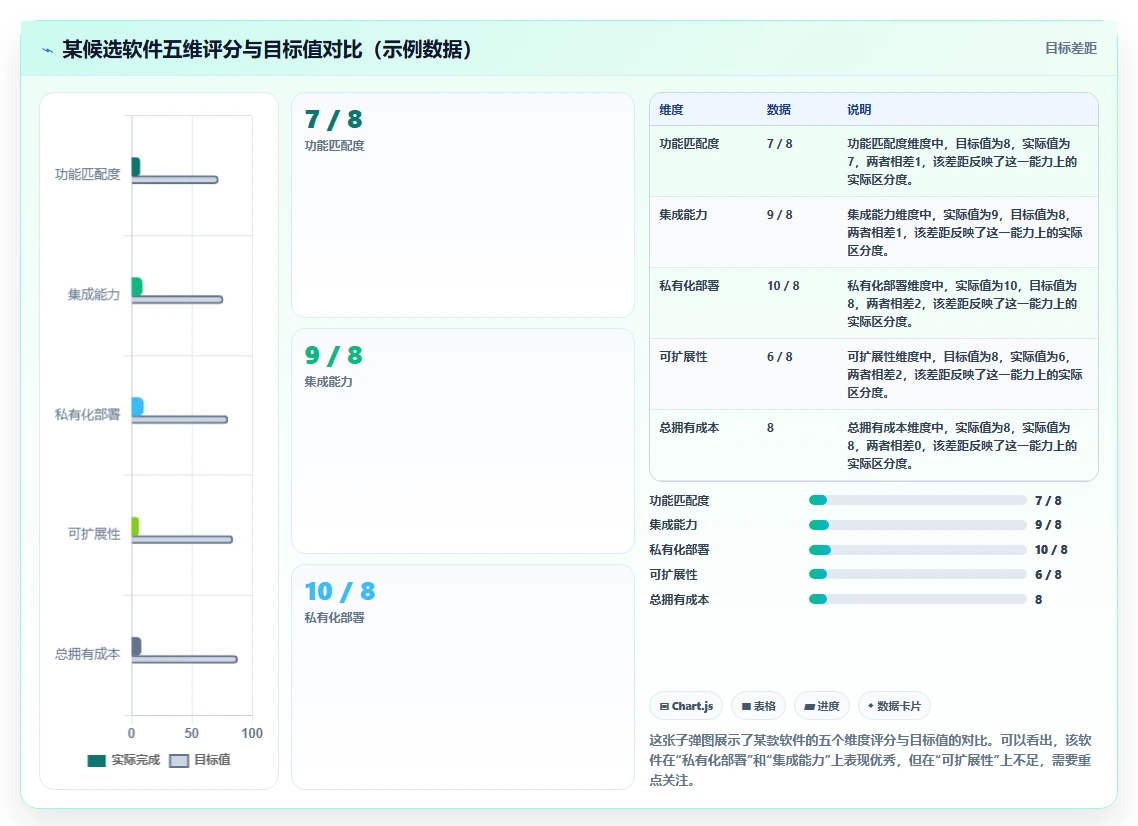
Task: Click the 功能匹配度 progress bar
Action: coord(917,500)
